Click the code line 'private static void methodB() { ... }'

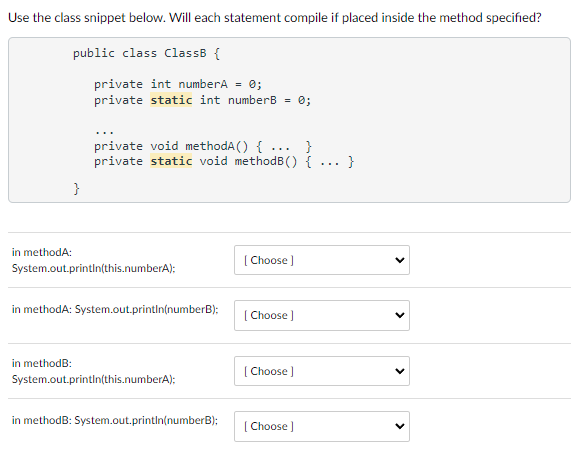click(x=224, y=162)
